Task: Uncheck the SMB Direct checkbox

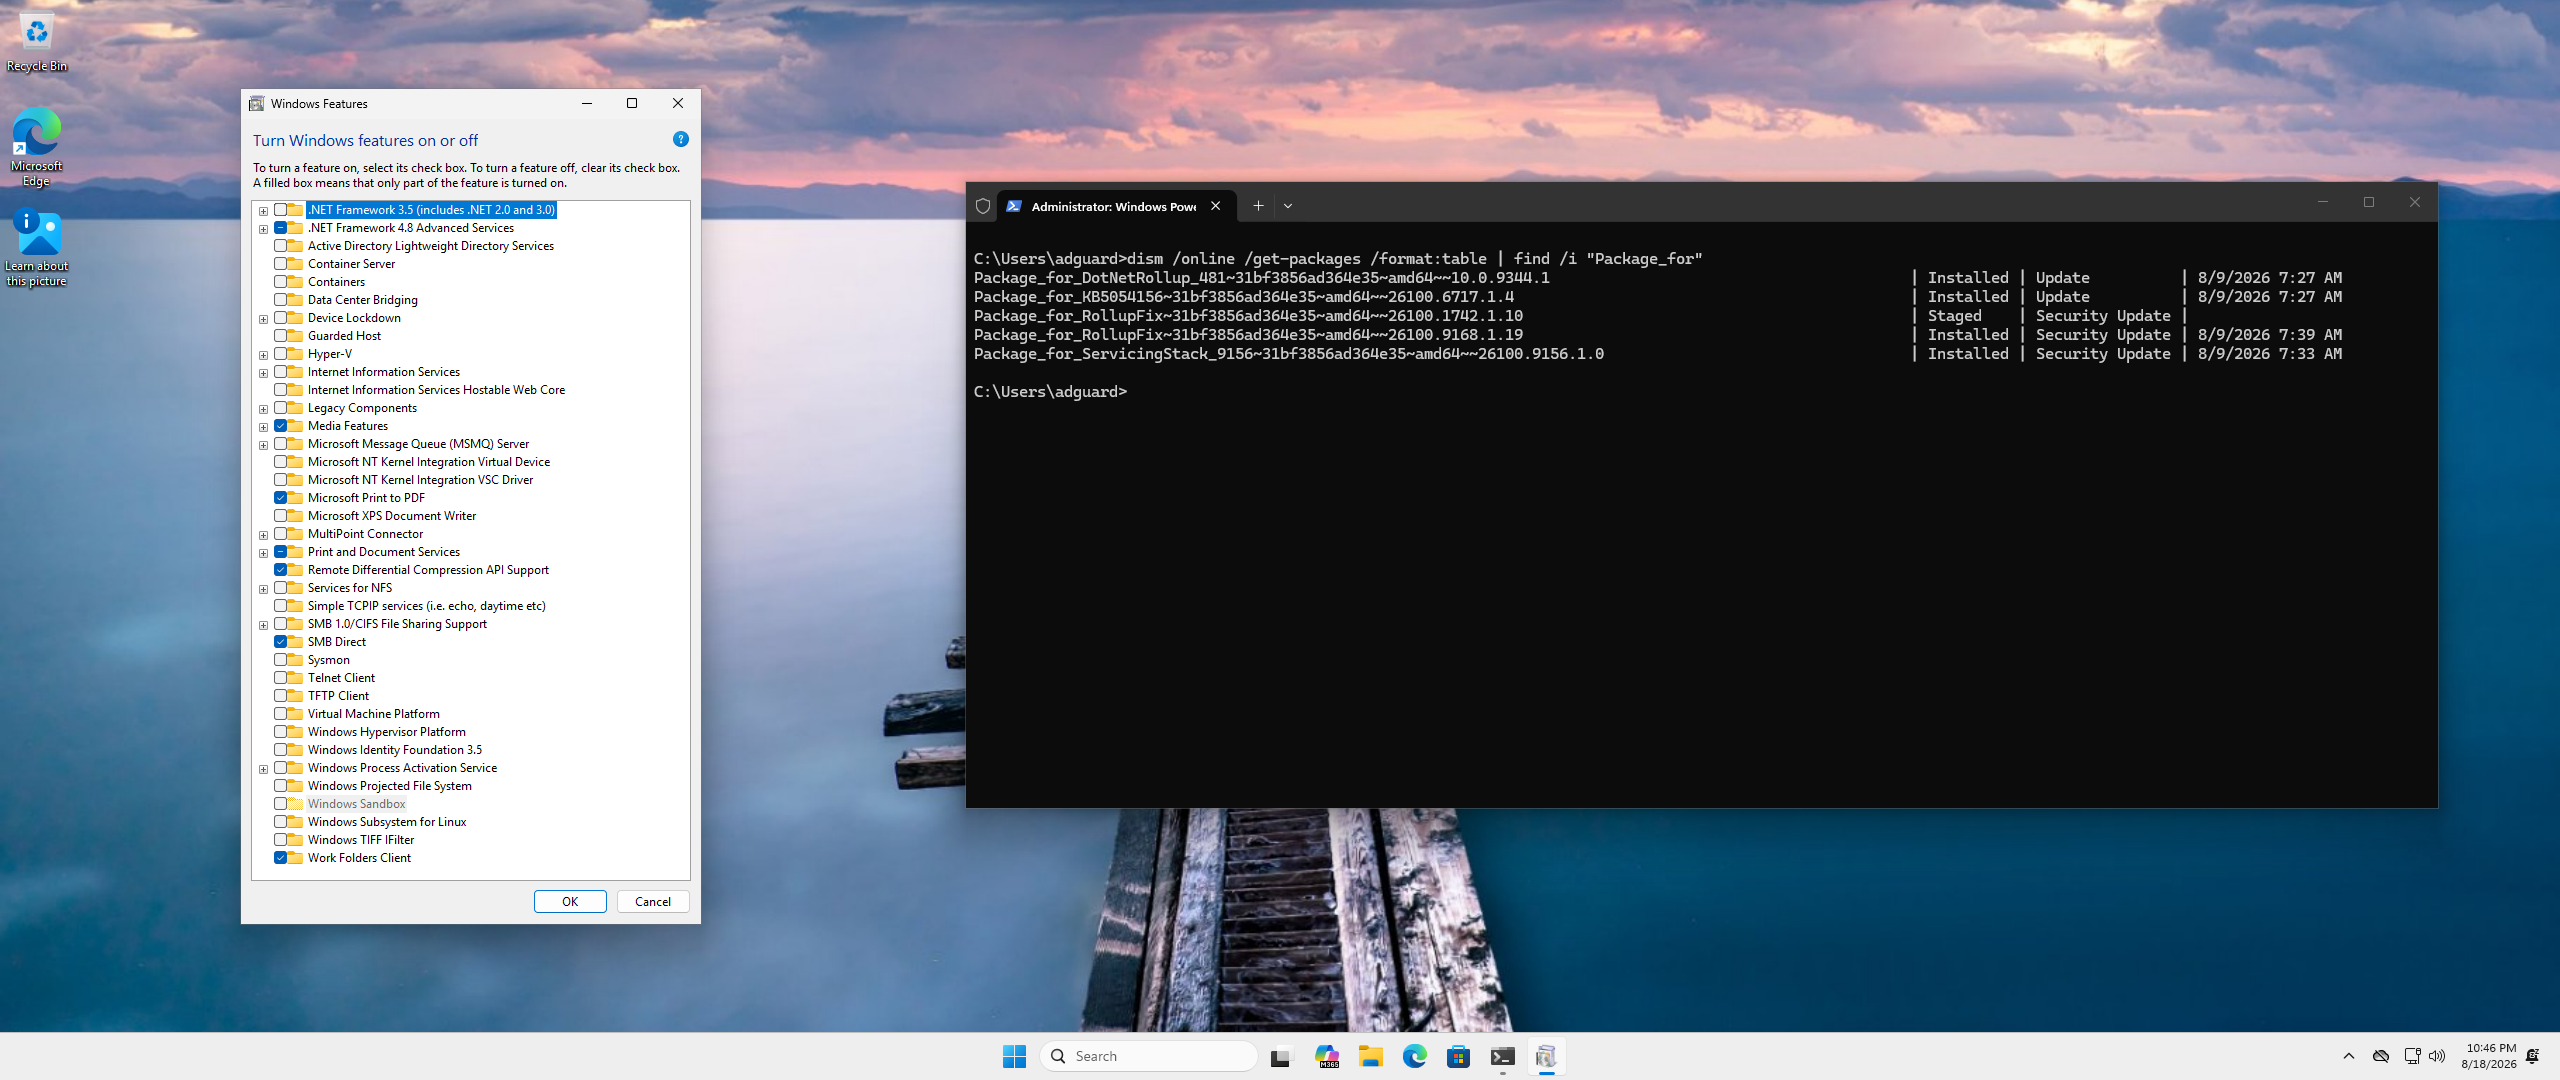Action: click(x=281, y=642)
